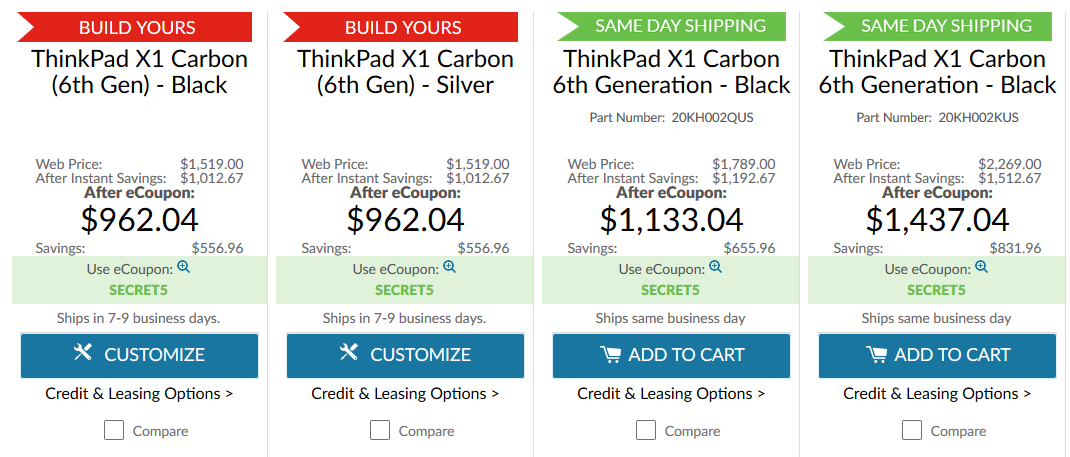This screenshot has width=1070, height=457.
Task: Click SECRET5 coupon code on 20KH002QUS
Action: point(671,290)
